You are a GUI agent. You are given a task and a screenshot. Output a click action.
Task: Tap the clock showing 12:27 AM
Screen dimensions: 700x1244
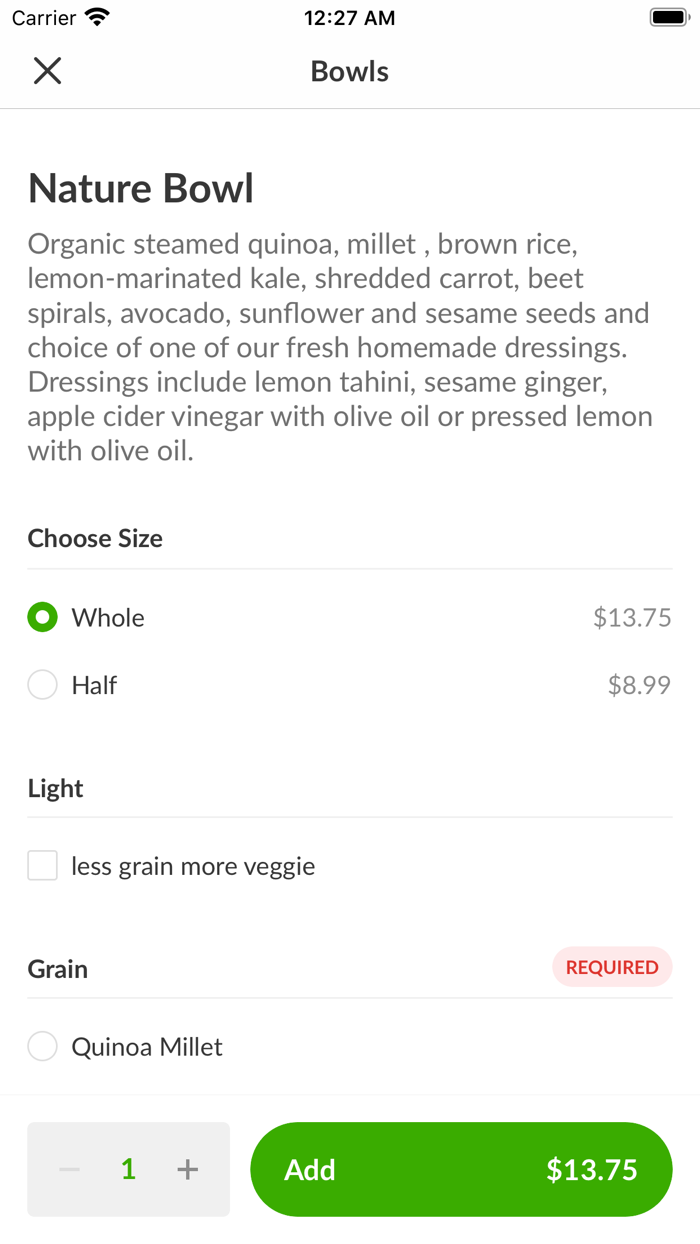point(349,17)
